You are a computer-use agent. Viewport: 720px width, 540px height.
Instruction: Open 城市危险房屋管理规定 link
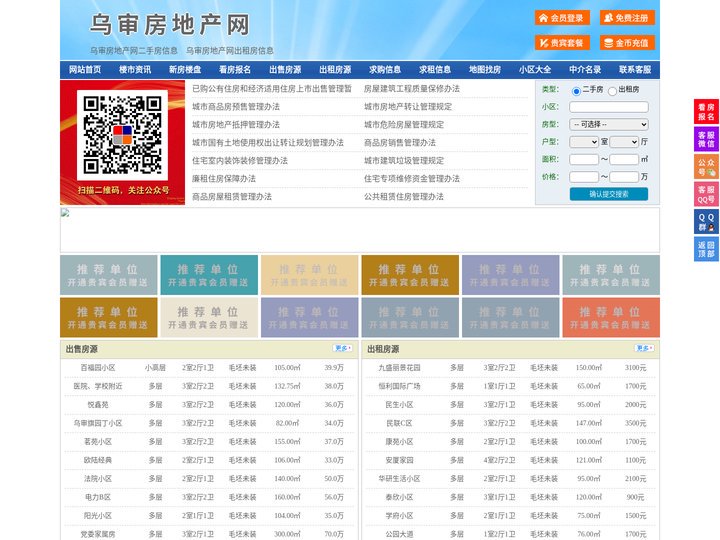(x=404, y=124)
